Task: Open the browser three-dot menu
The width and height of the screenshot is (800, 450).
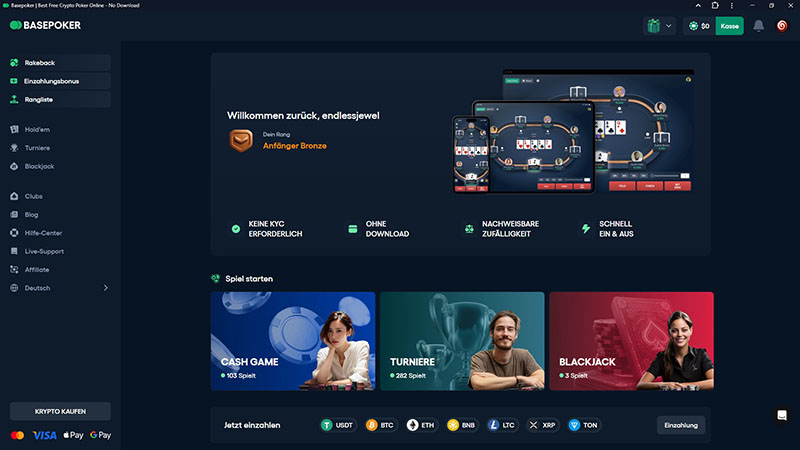Action: (732, 5)
